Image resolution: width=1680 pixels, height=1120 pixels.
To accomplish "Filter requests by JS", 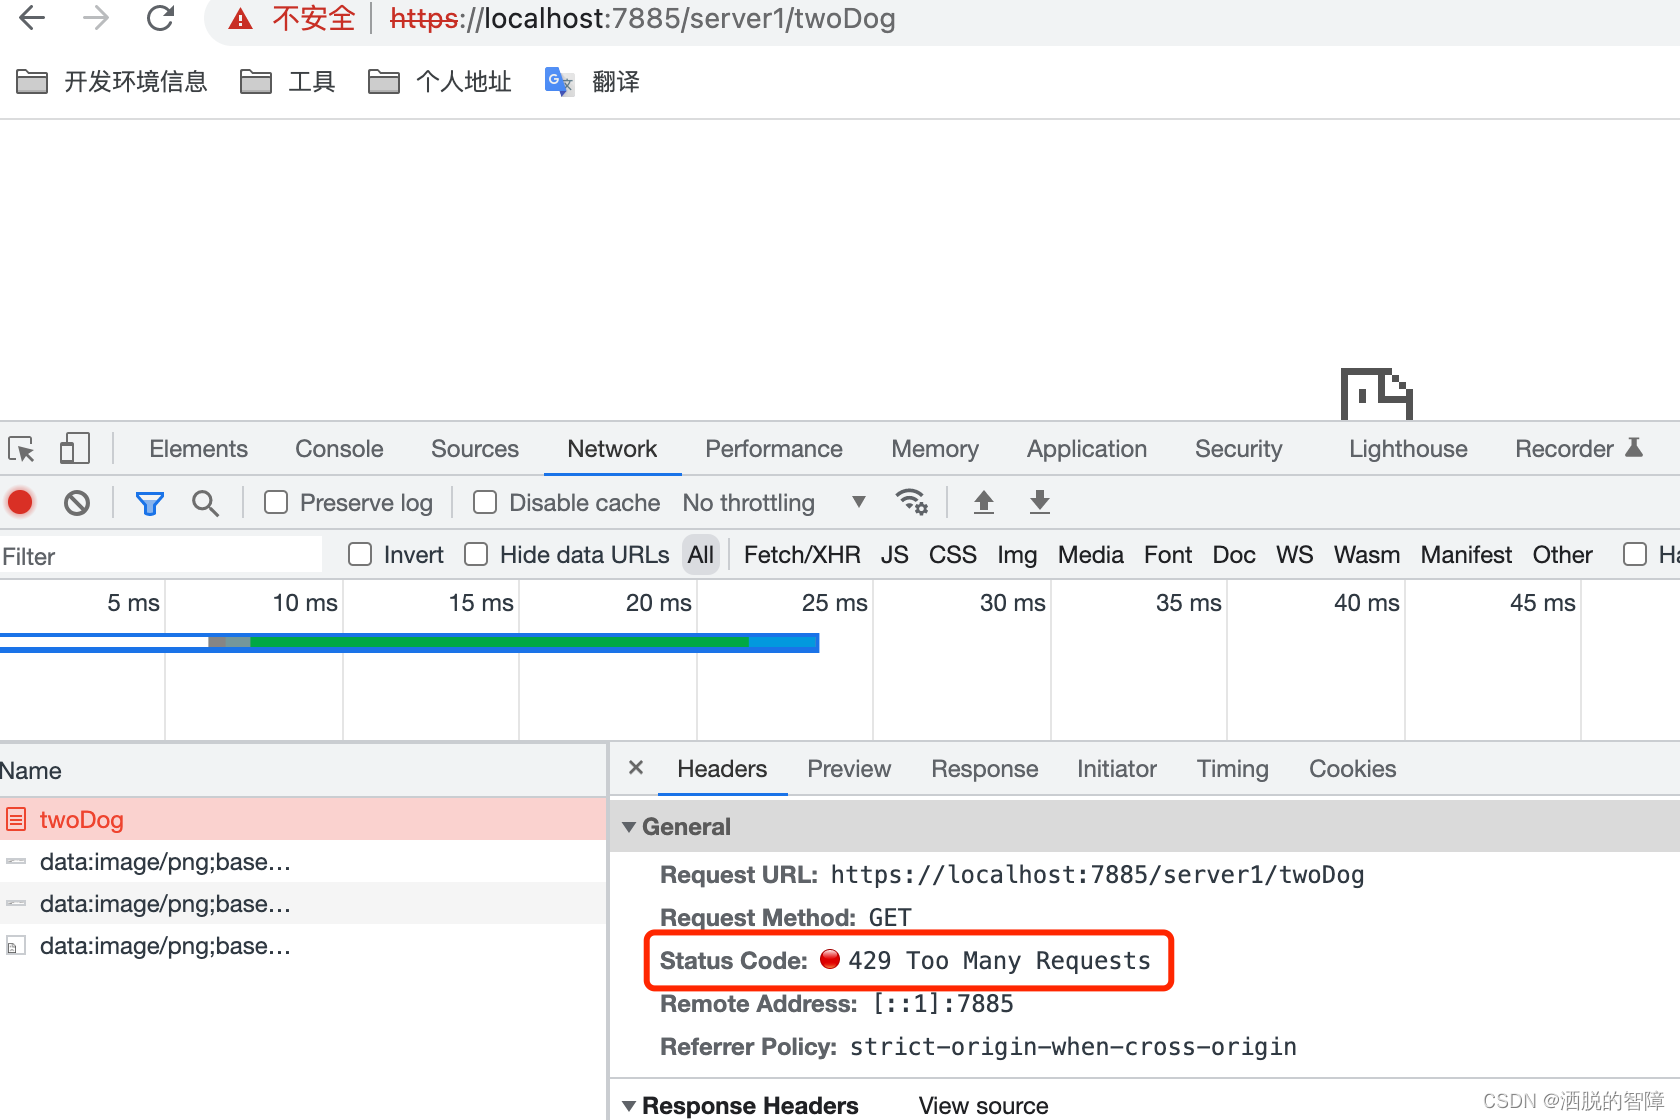I will point(895,554).
